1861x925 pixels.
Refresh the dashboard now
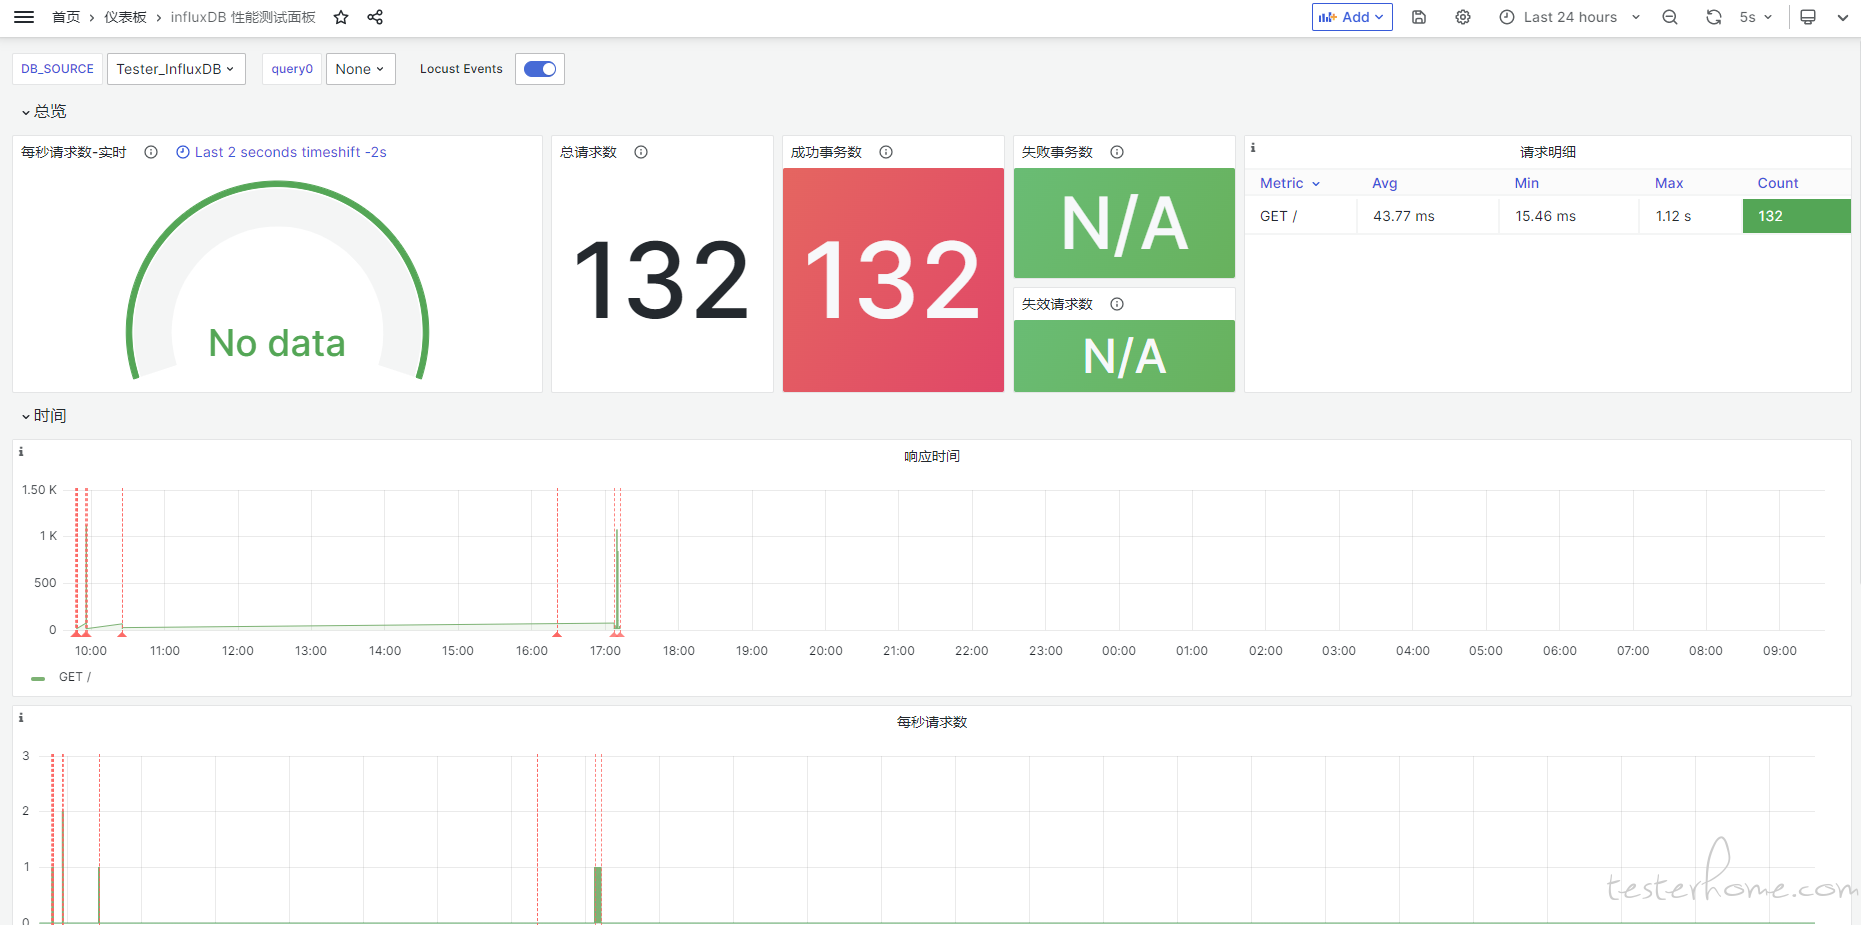1714,17
